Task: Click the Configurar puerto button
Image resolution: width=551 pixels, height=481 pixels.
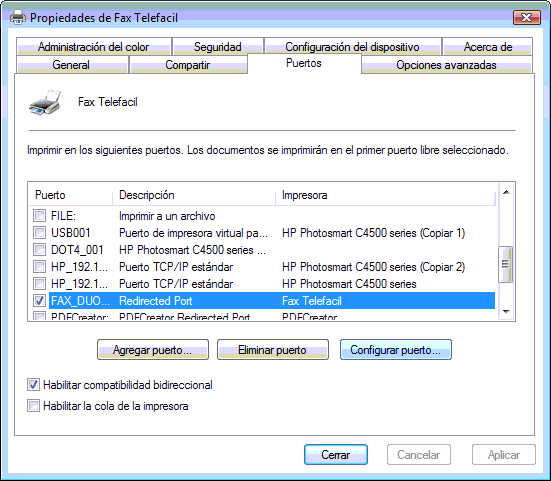Action: point(396,350)
